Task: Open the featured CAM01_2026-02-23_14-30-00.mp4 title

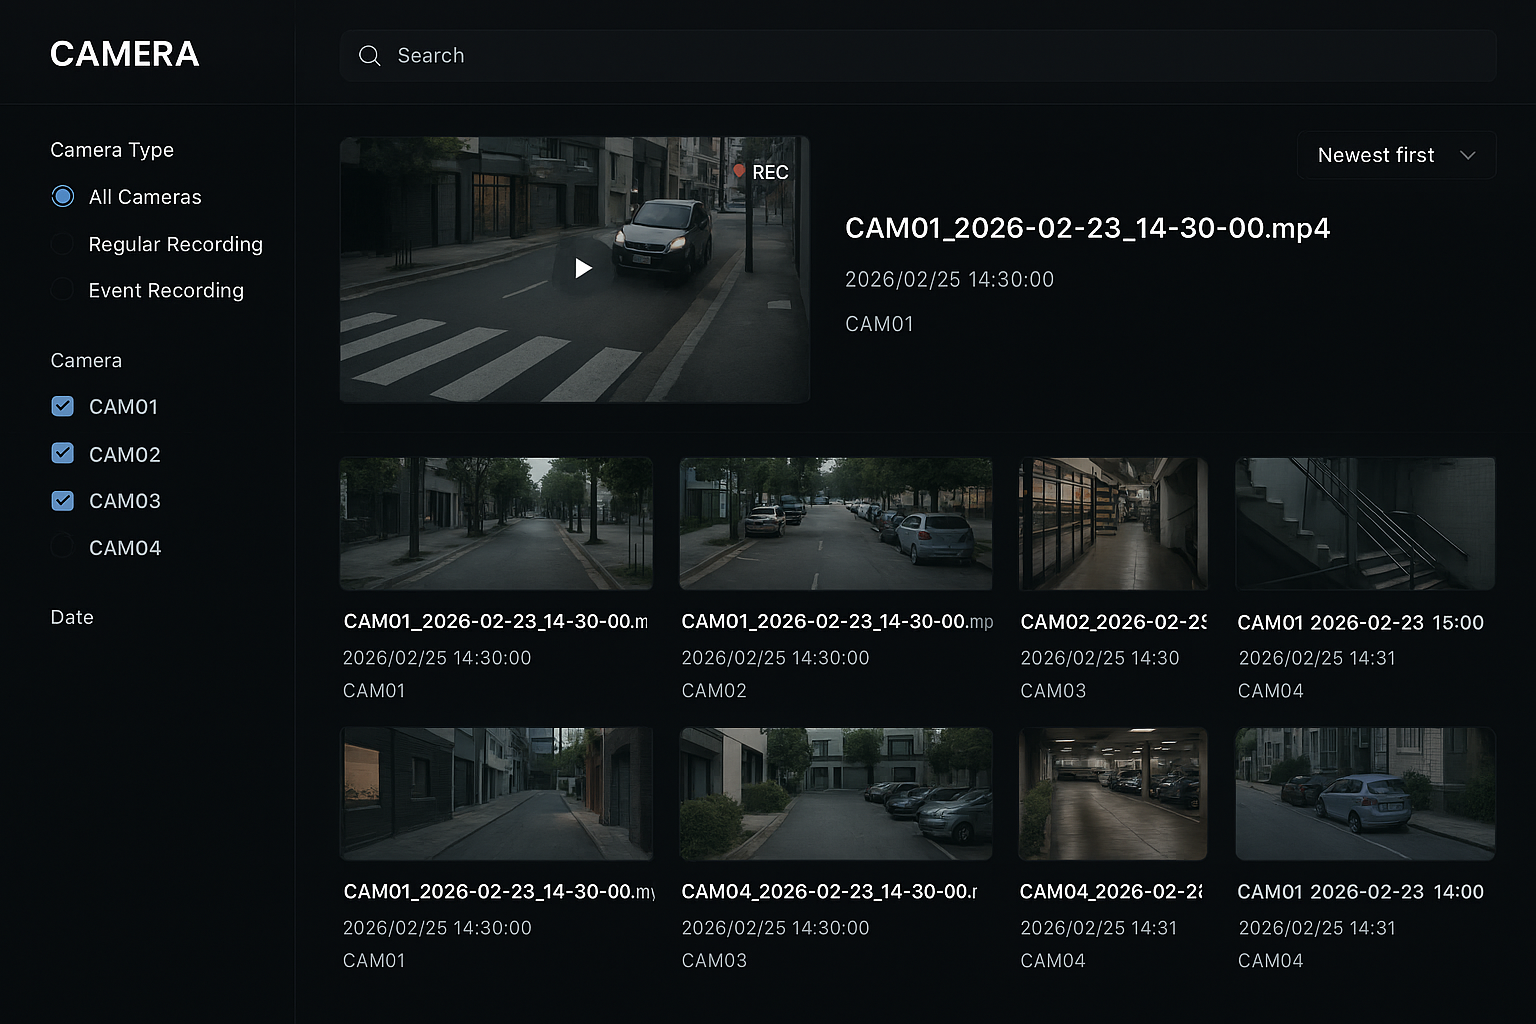Action: (x=1087, y=228)
